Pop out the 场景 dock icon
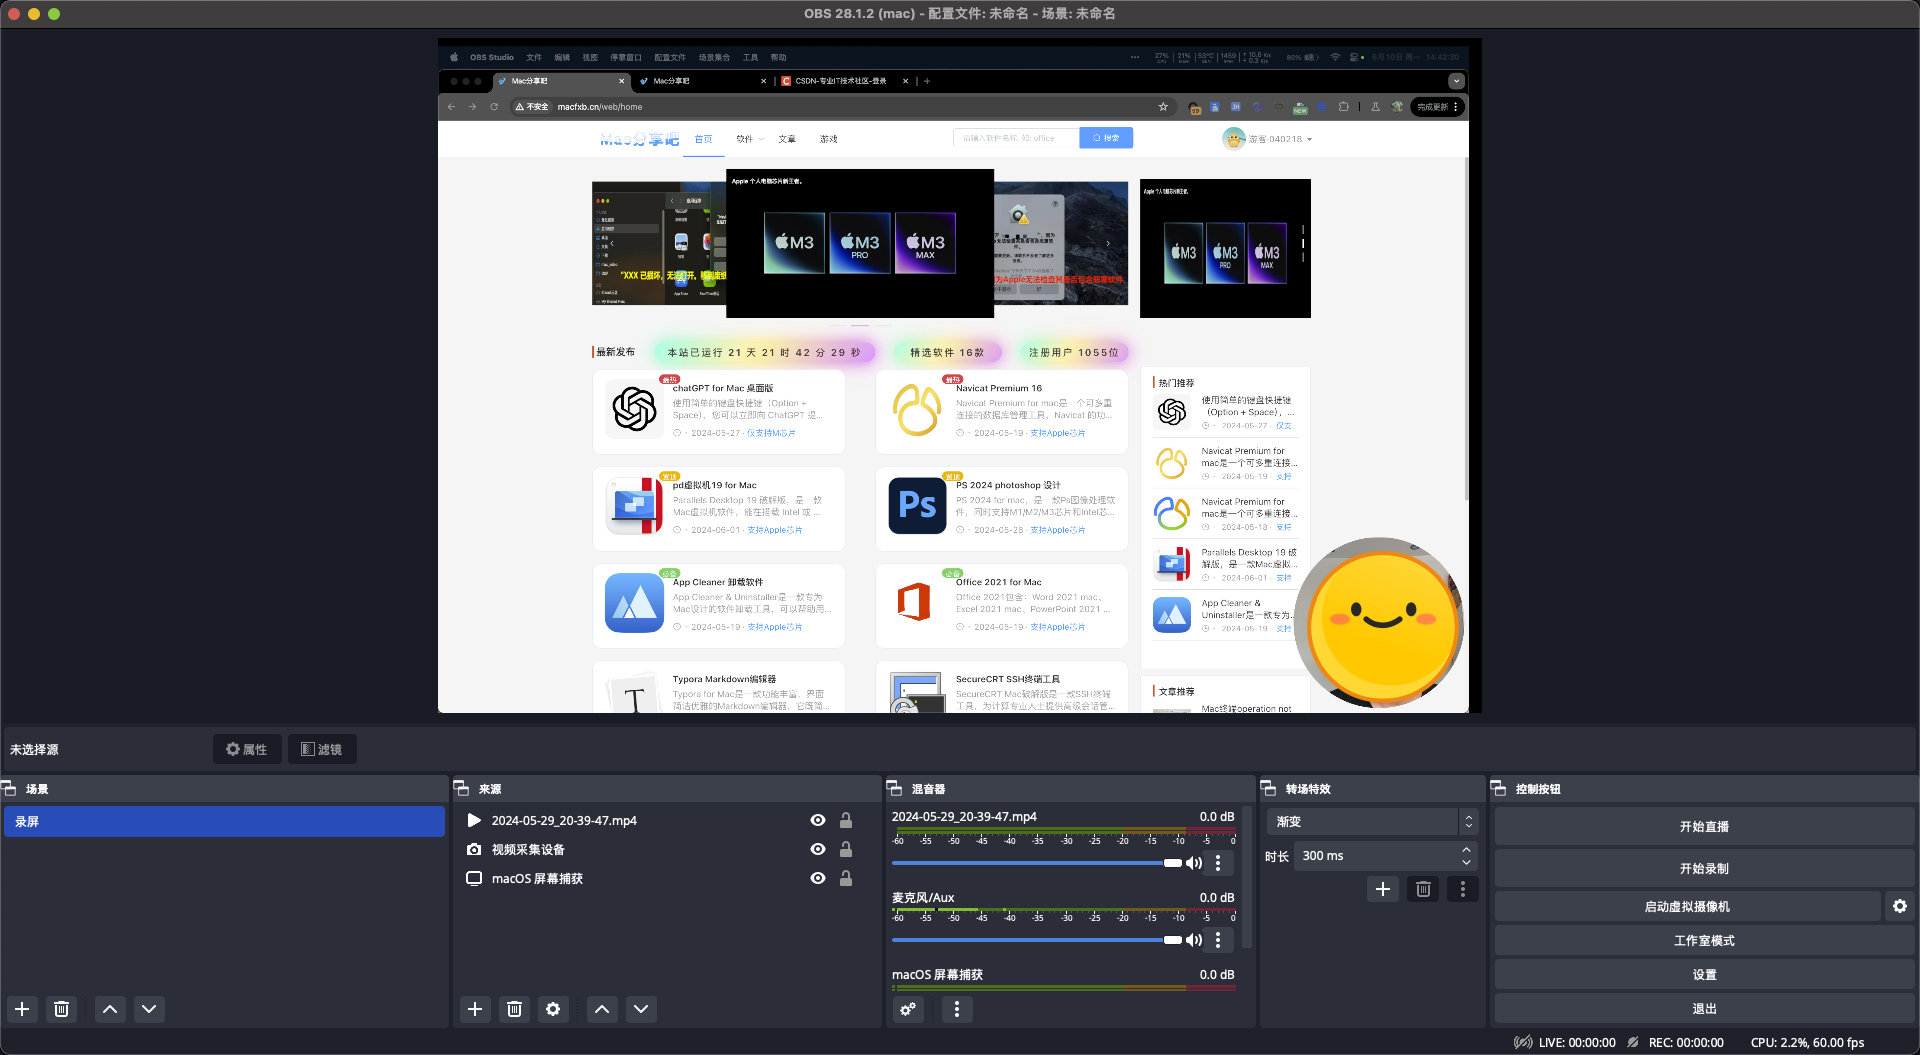The width and height of the screenshot is (1920, 1055). [x=9, y=788]
